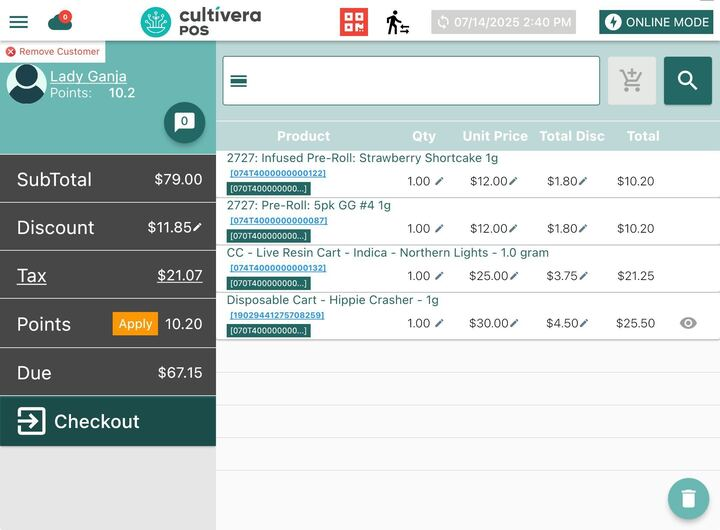Proceed with the Checkout button

(108, 421)
